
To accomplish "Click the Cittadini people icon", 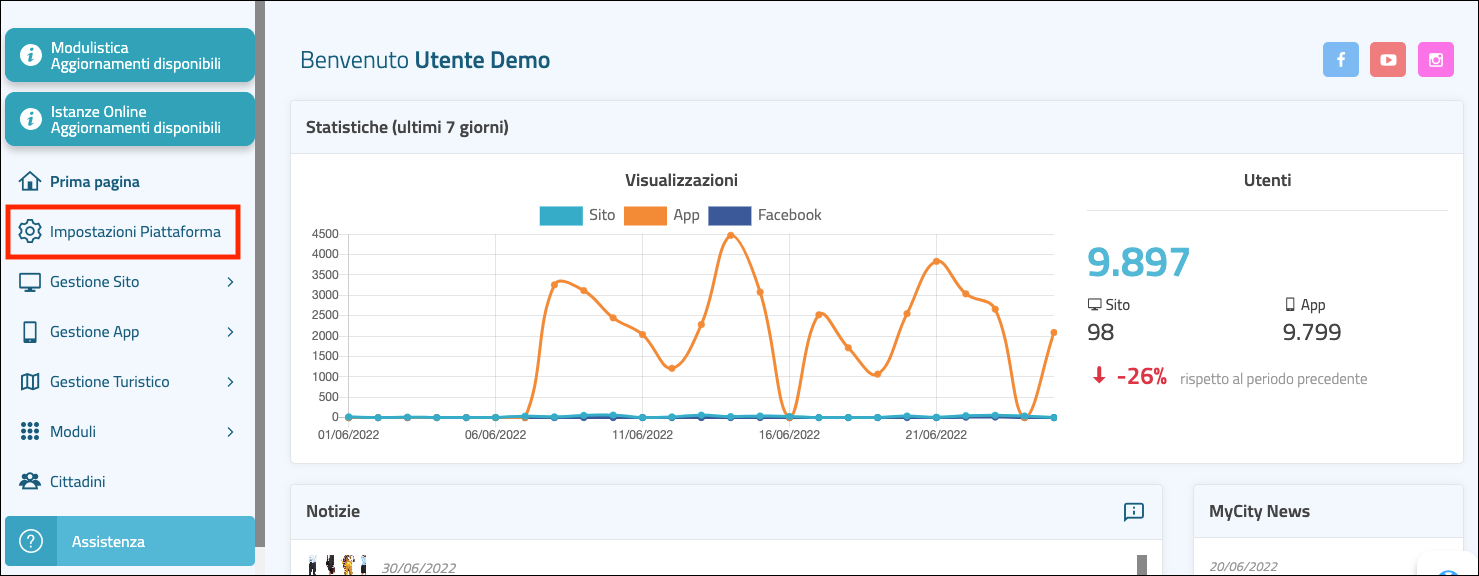I will (x=30, y=482).
